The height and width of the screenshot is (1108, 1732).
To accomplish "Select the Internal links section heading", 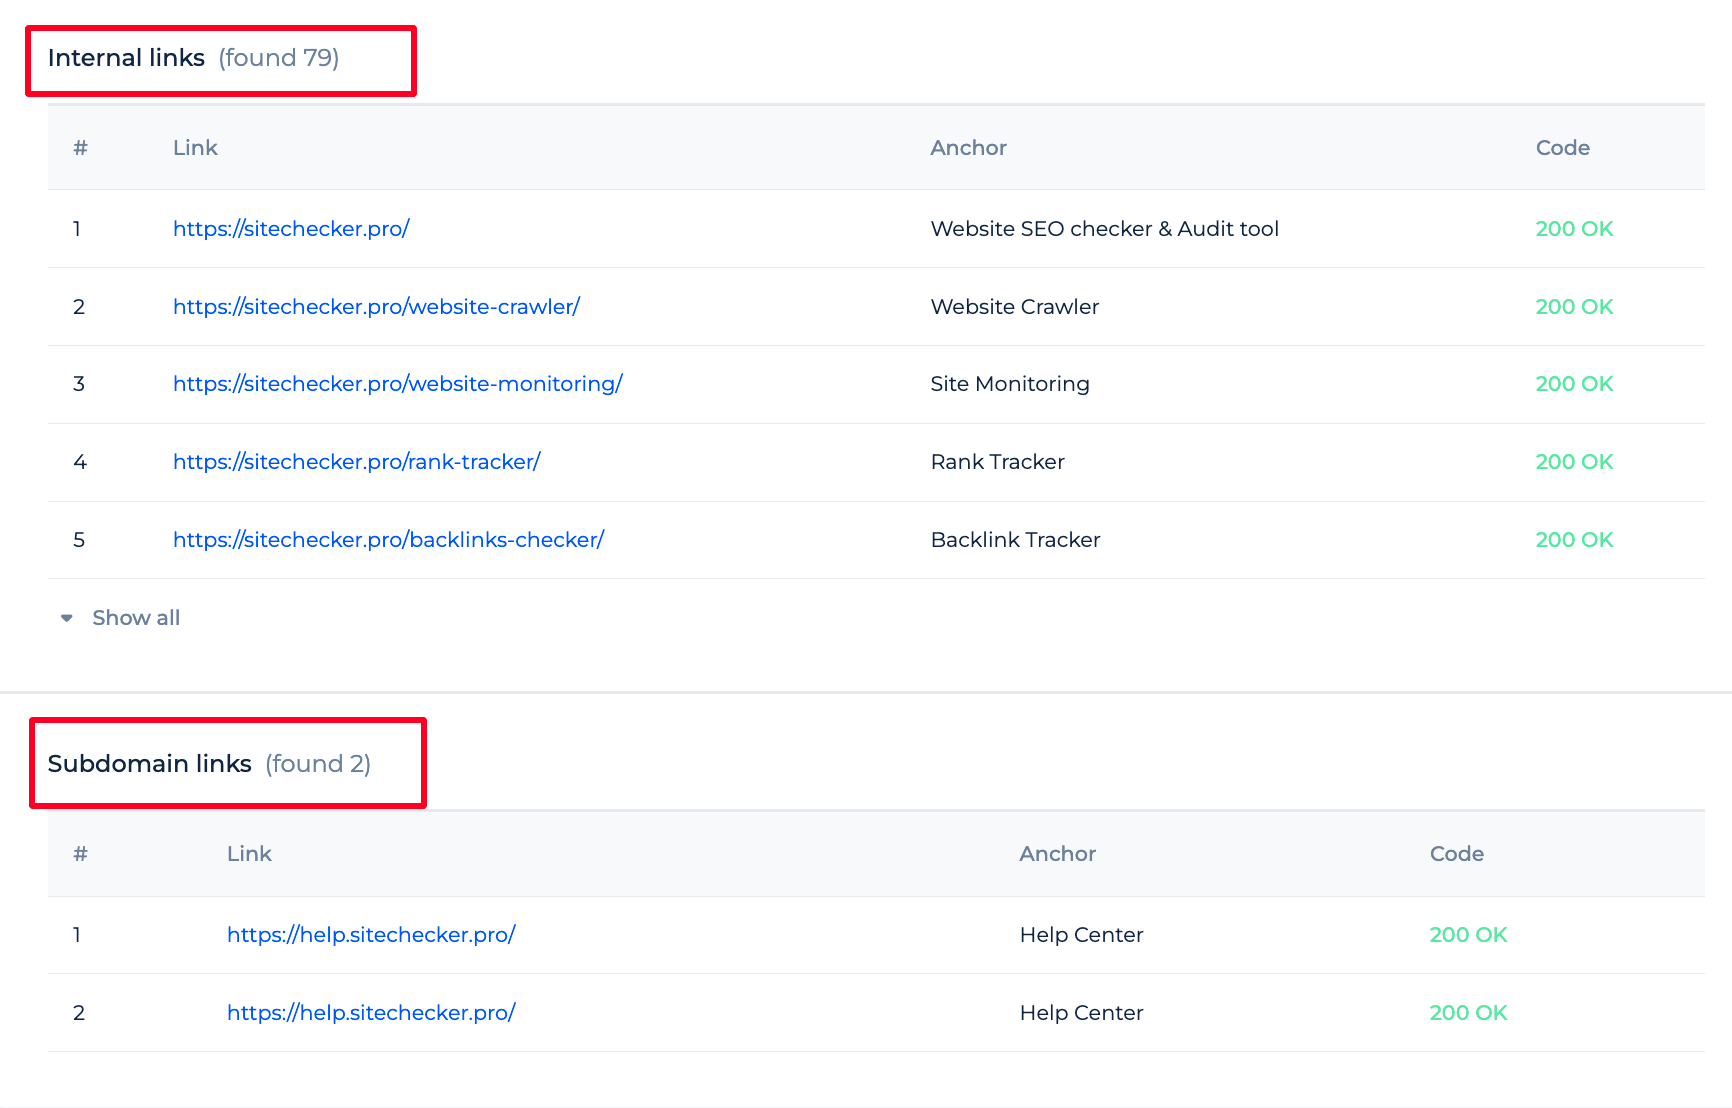I will 126,58.
